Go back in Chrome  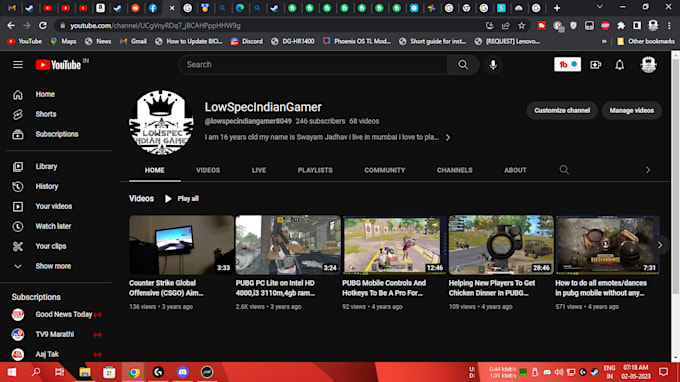11,26
